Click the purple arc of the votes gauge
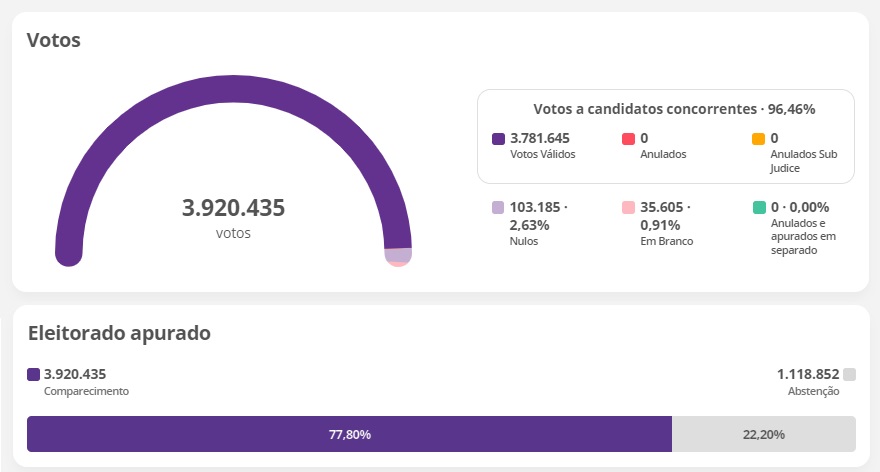This screenshot has width=880, height=472. (232, 88)
